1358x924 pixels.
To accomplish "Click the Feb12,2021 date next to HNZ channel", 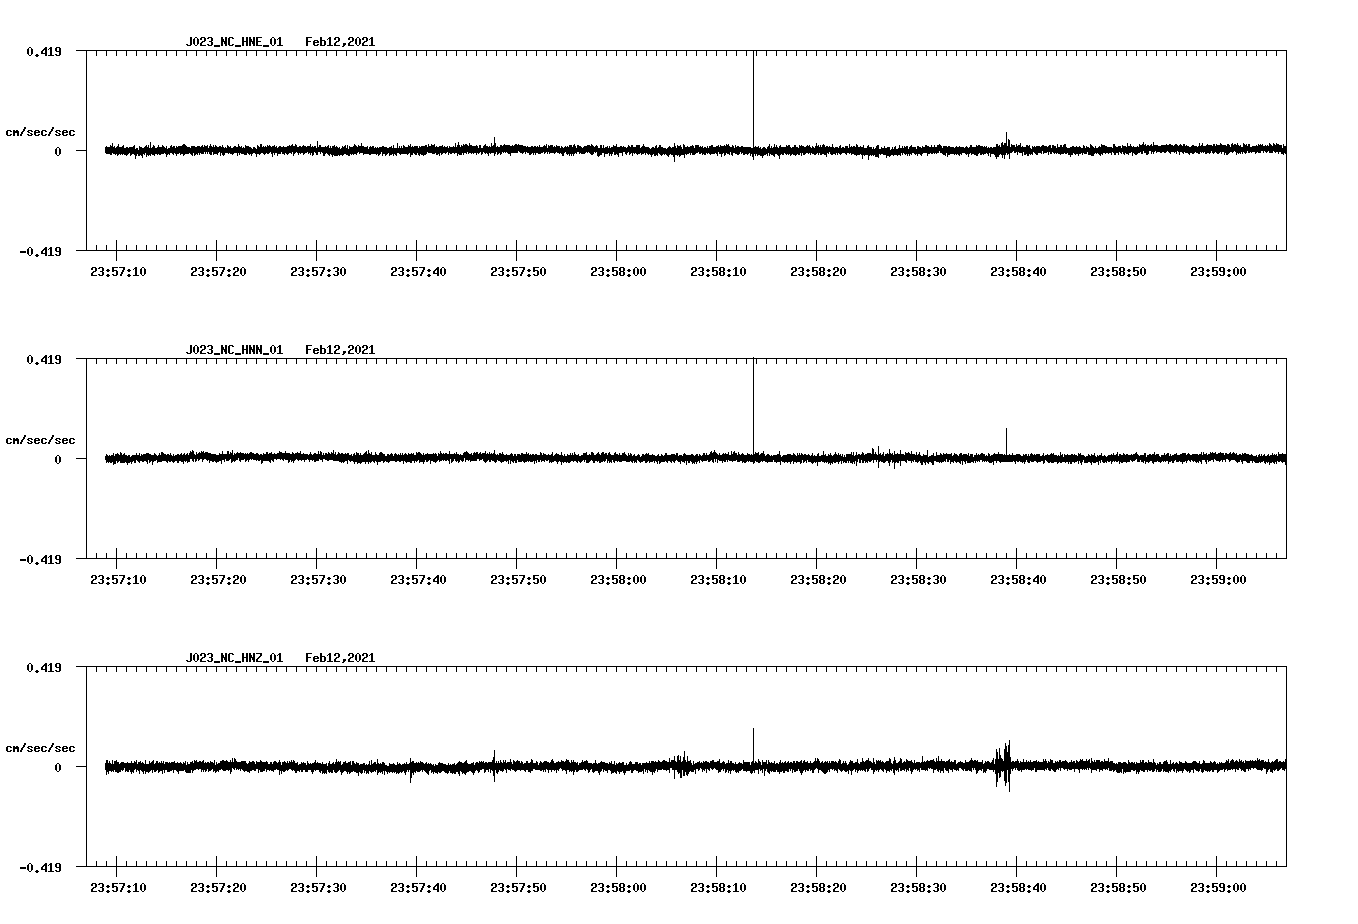I will [x=340, y=658].
